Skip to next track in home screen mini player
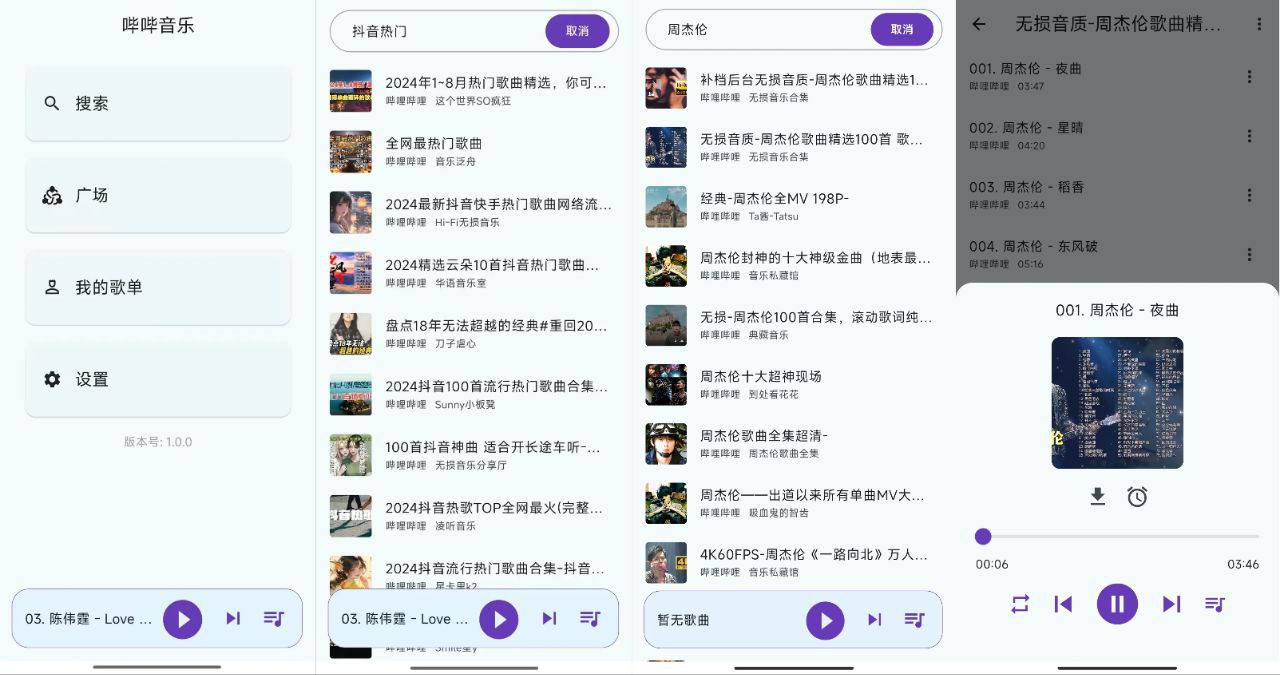1280x675 pixels. 233,619
